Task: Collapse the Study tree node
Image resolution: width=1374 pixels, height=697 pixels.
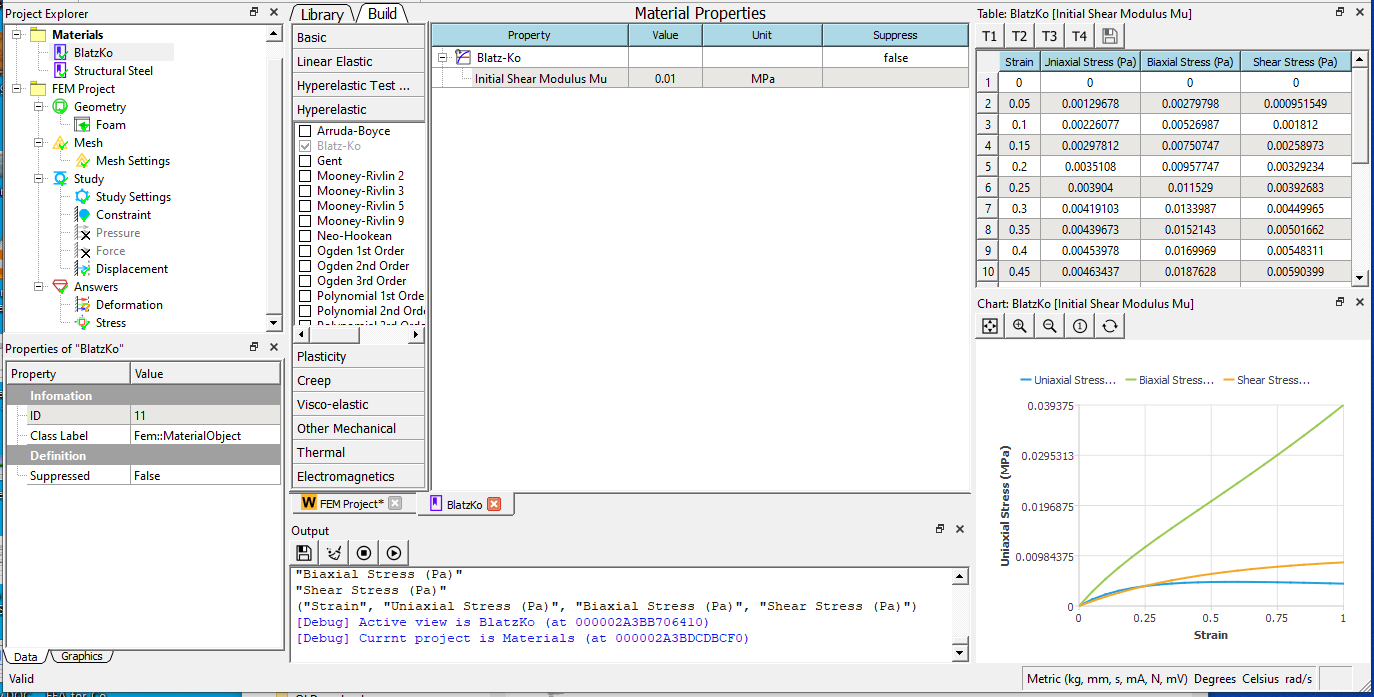Action: click(39, 179)
